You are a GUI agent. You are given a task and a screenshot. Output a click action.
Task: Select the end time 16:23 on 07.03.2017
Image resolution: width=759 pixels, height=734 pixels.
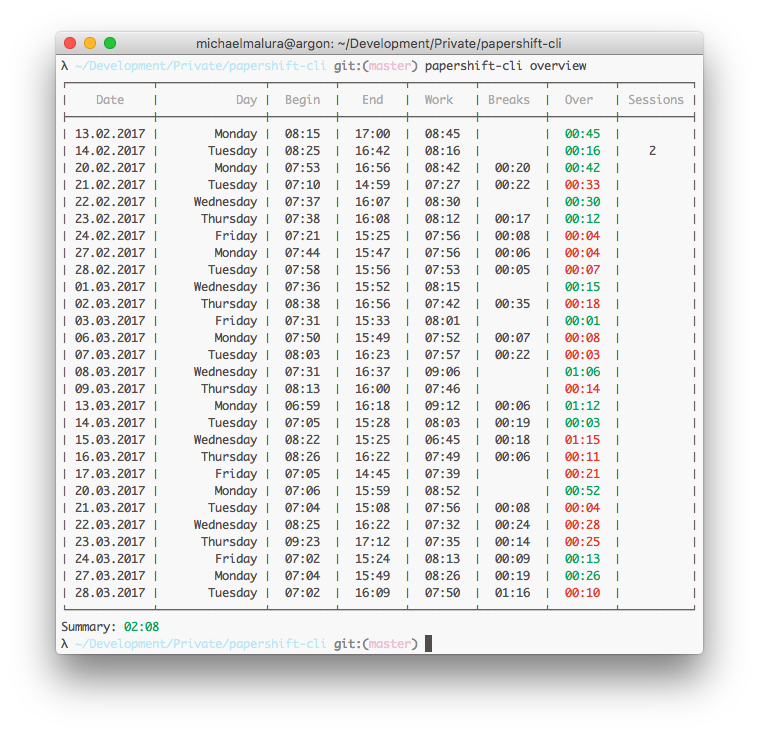click(372, 354)
